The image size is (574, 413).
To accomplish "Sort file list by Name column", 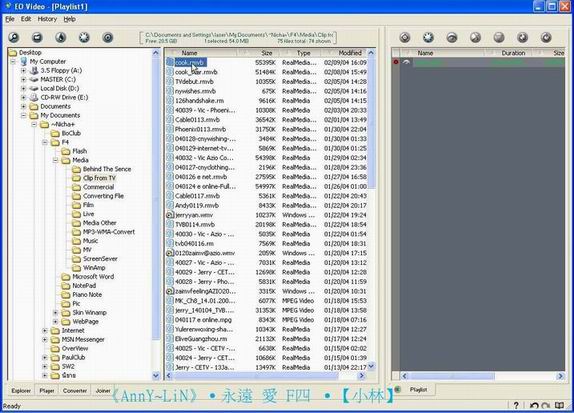I will pyautogui.click(x=189, y=53).
